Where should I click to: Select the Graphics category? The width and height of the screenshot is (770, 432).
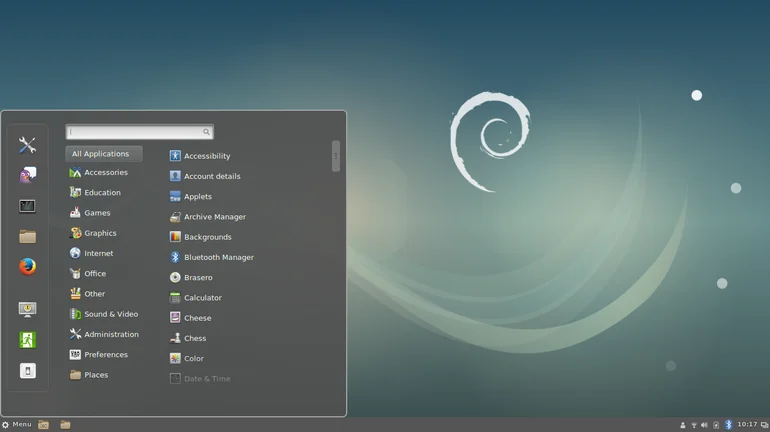99,233
